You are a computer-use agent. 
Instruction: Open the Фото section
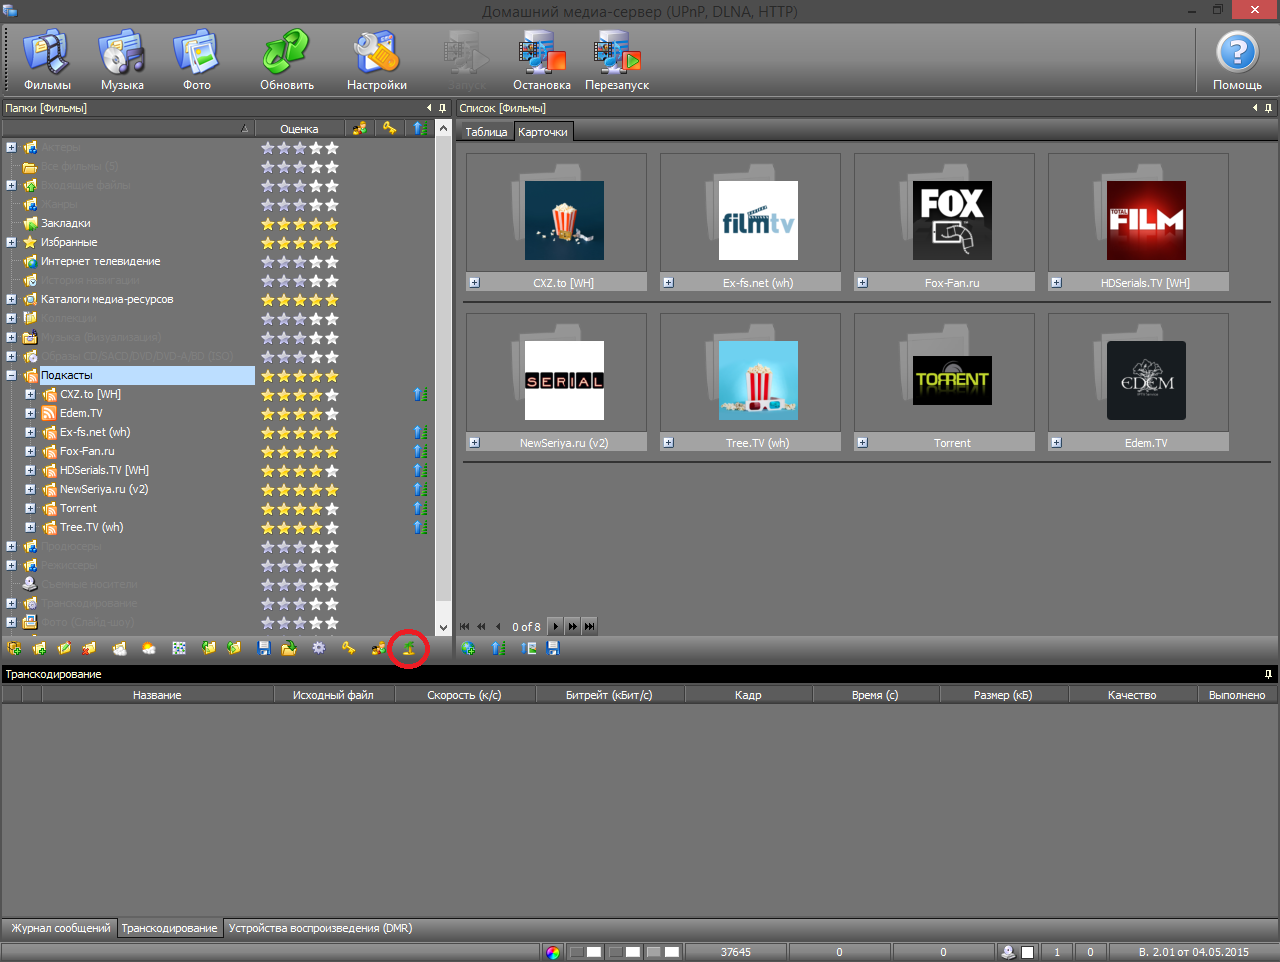coord(196,60)
